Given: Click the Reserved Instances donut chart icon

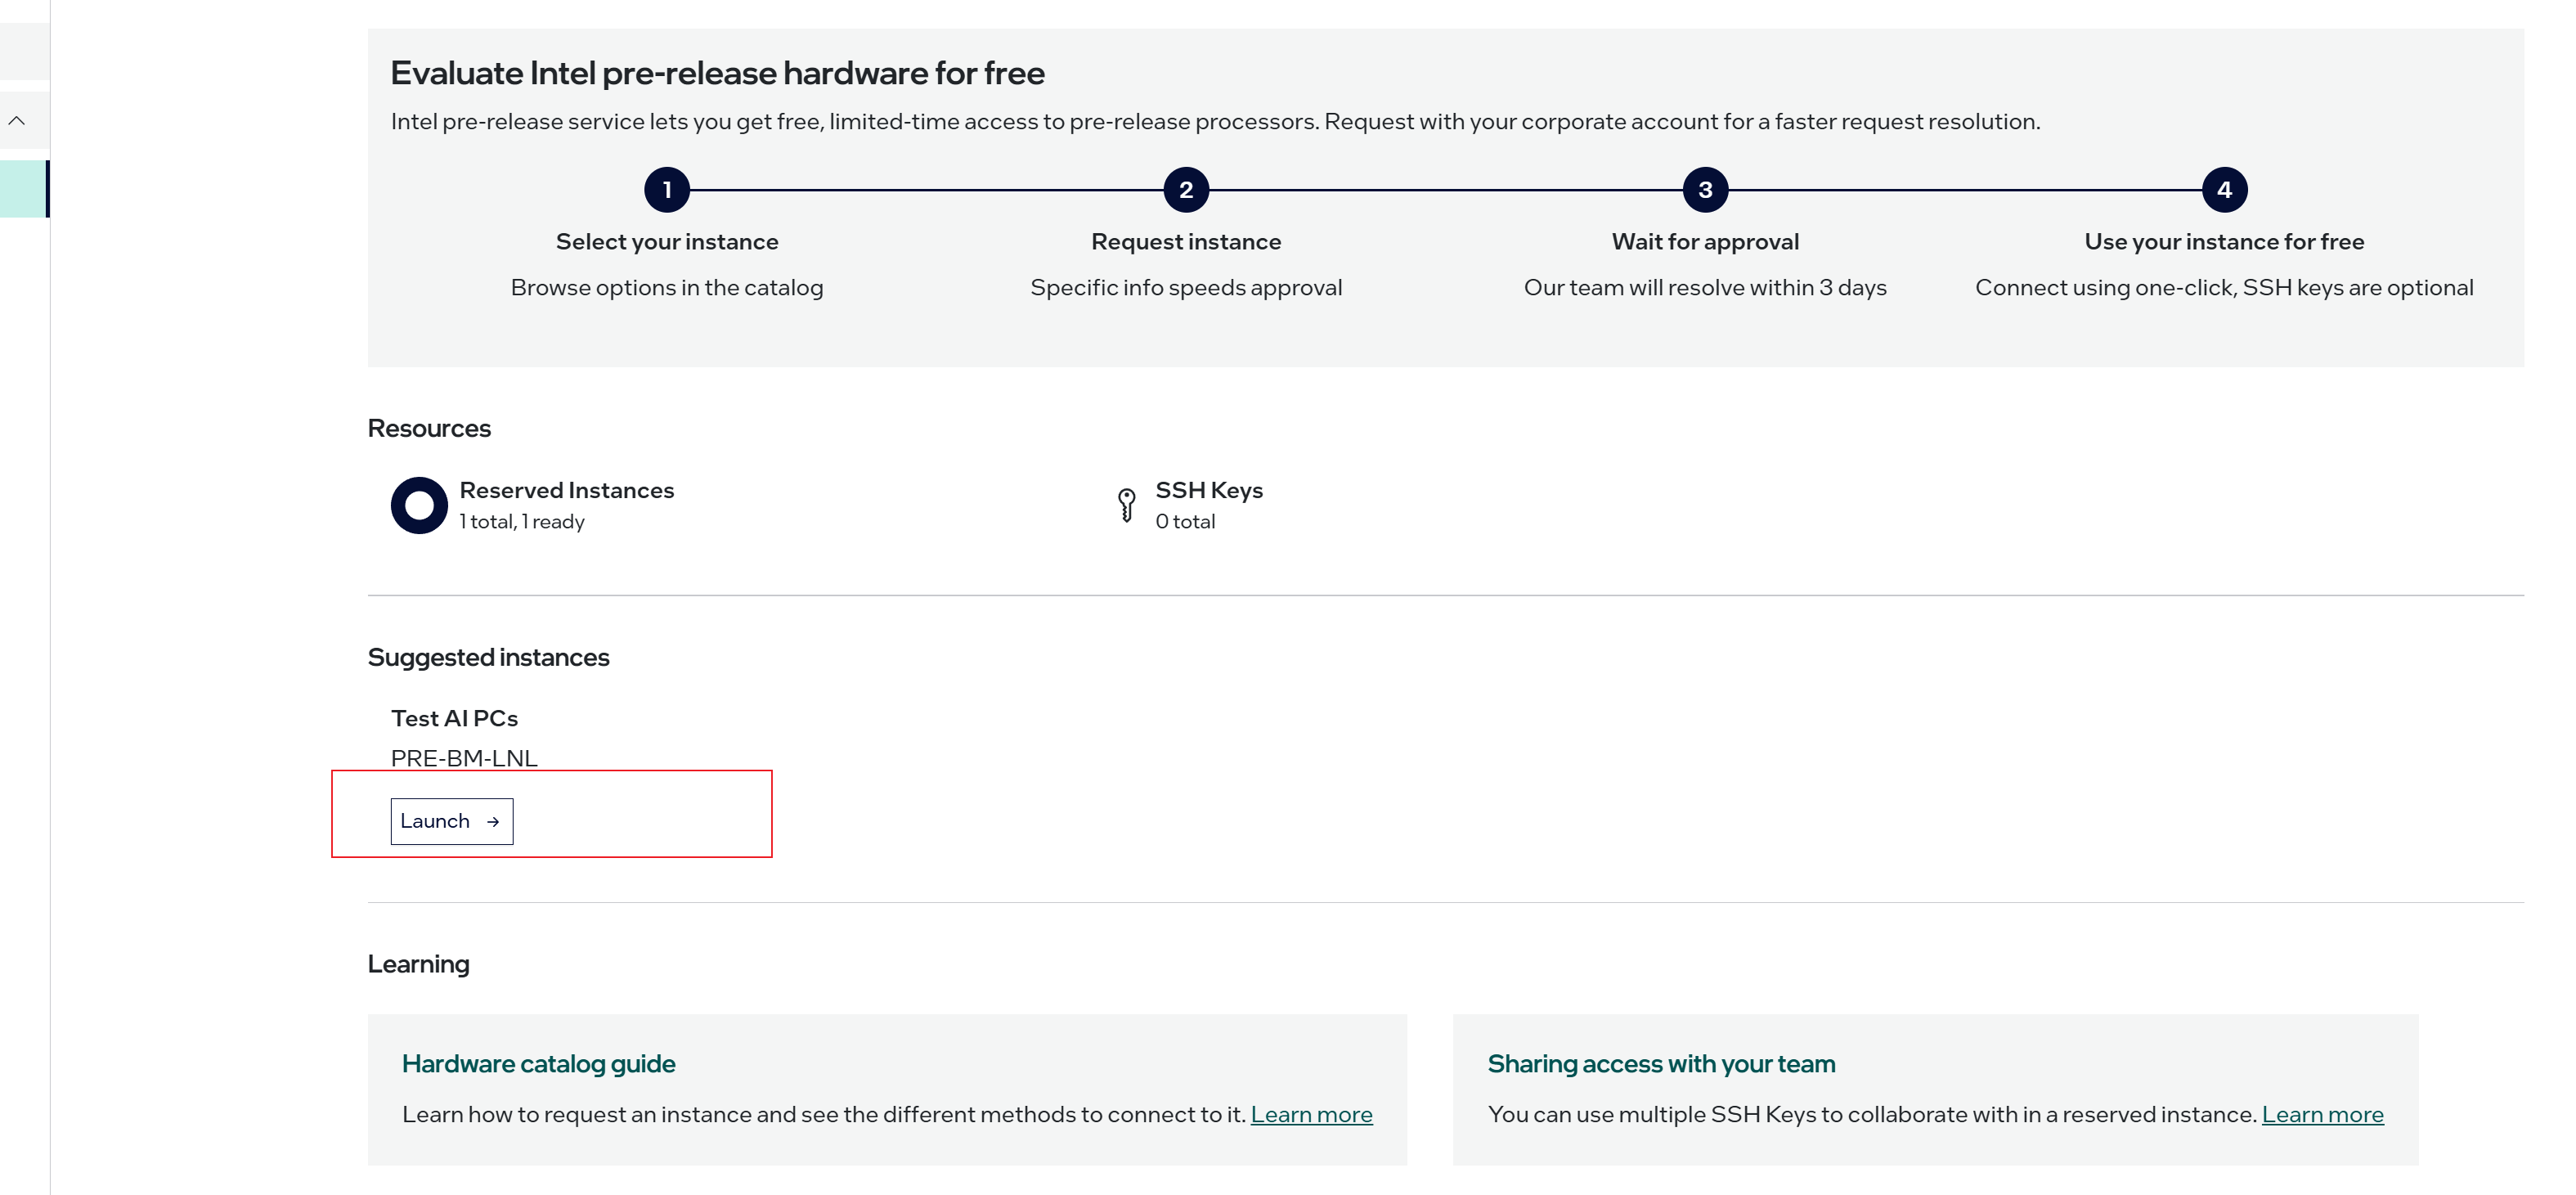Looking at the screenshot, I should click(x=418, y=505).
